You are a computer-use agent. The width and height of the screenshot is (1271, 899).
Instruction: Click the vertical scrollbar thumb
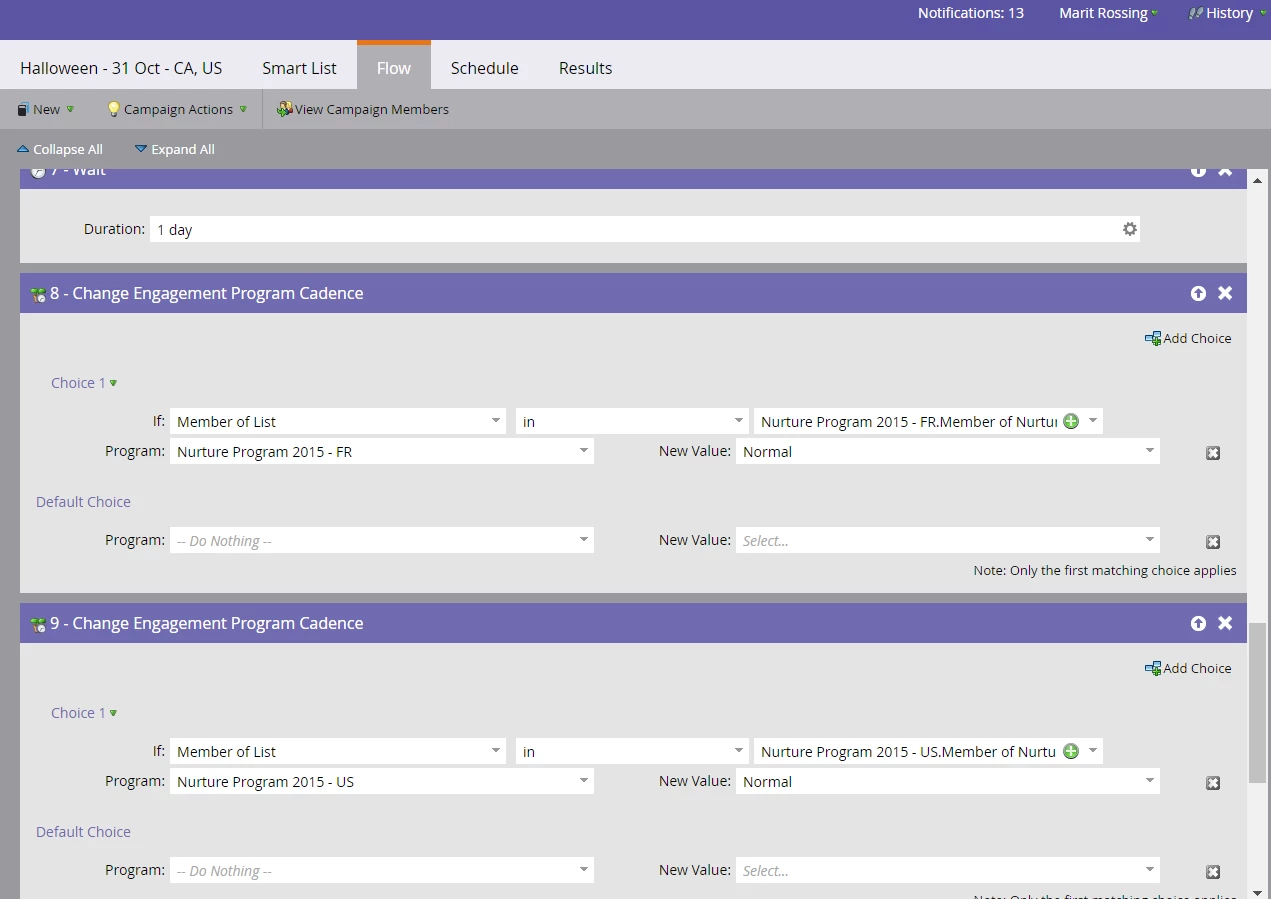[x=1258, y=702]
